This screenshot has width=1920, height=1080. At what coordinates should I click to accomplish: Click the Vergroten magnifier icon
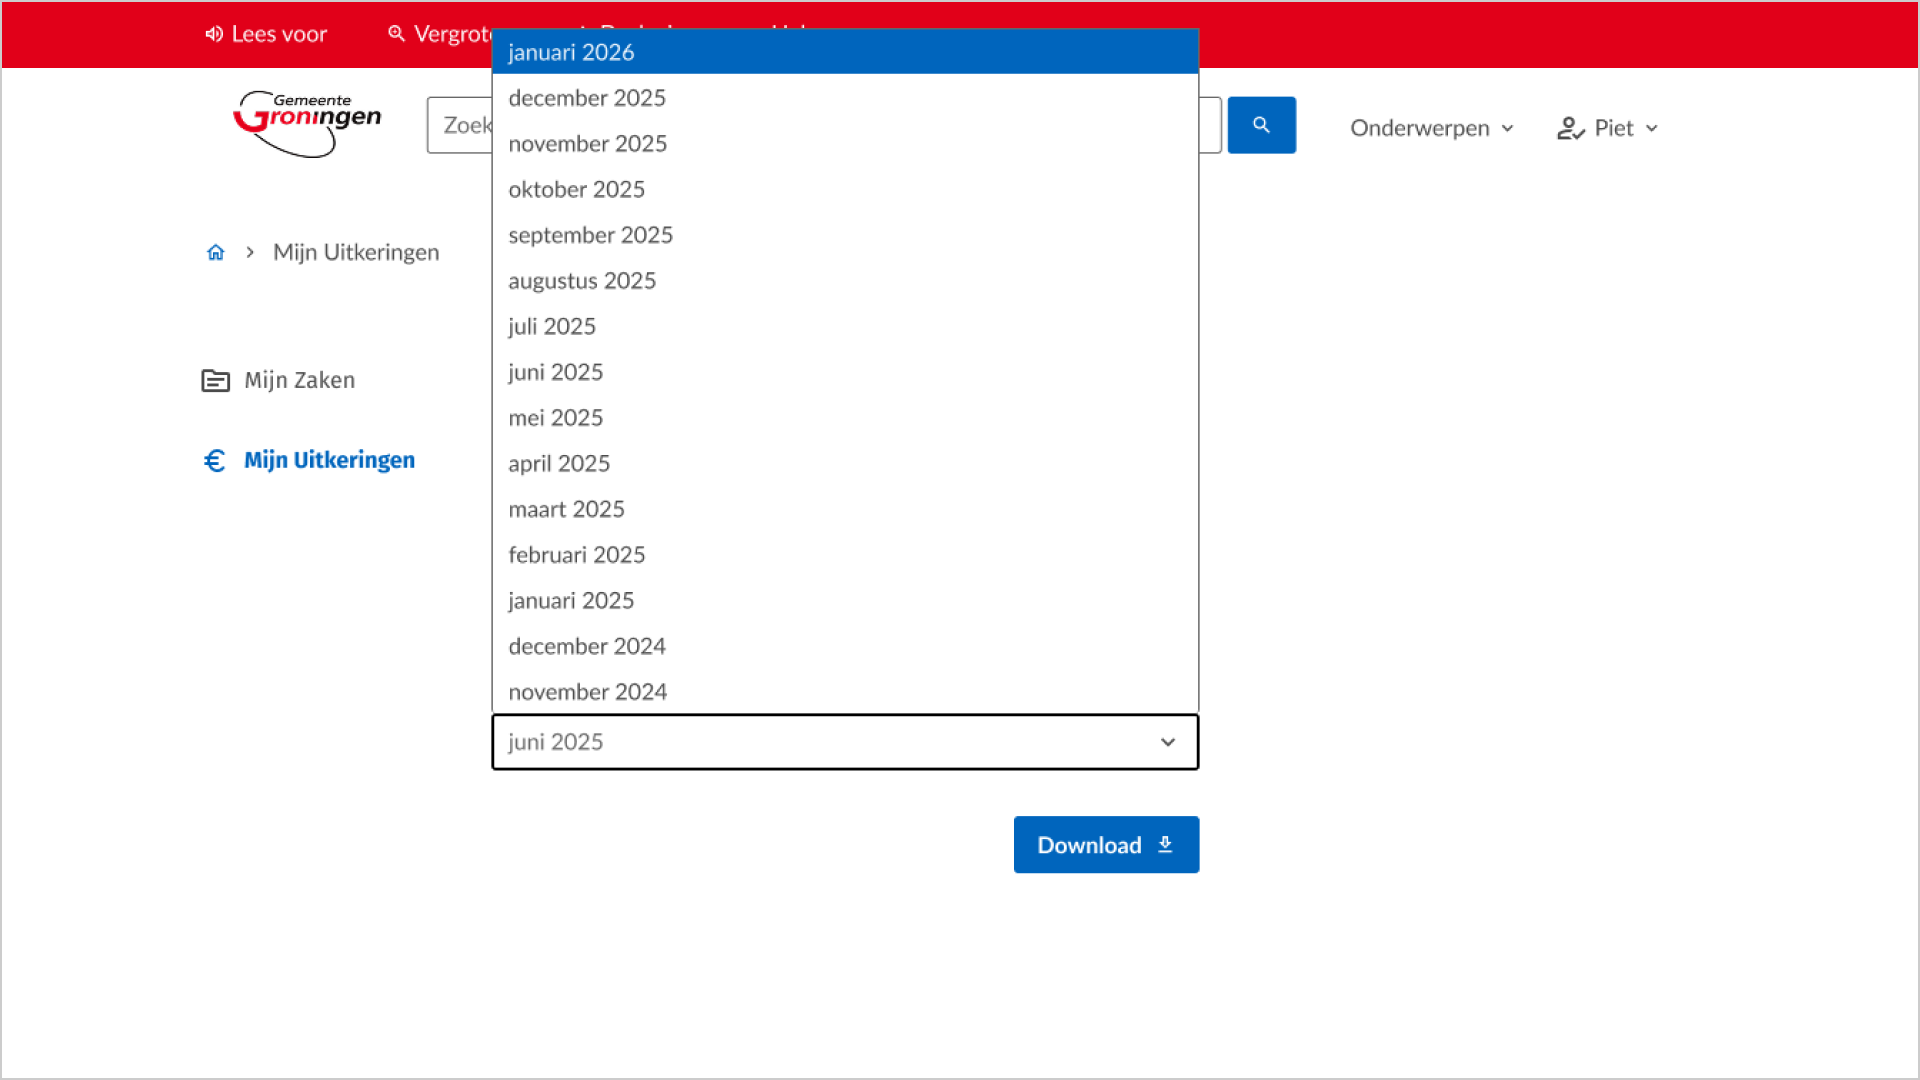(x=397, y=34)
